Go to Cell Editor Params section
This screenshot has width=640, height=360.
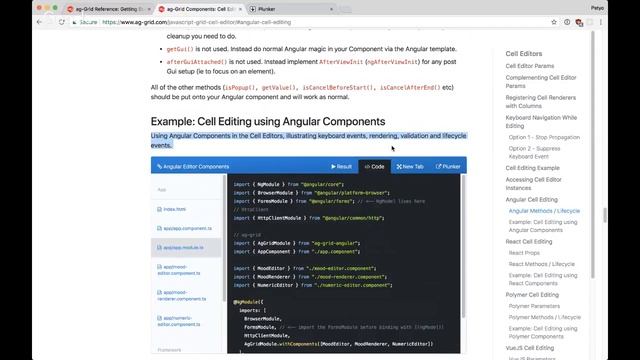coord(530,66)
